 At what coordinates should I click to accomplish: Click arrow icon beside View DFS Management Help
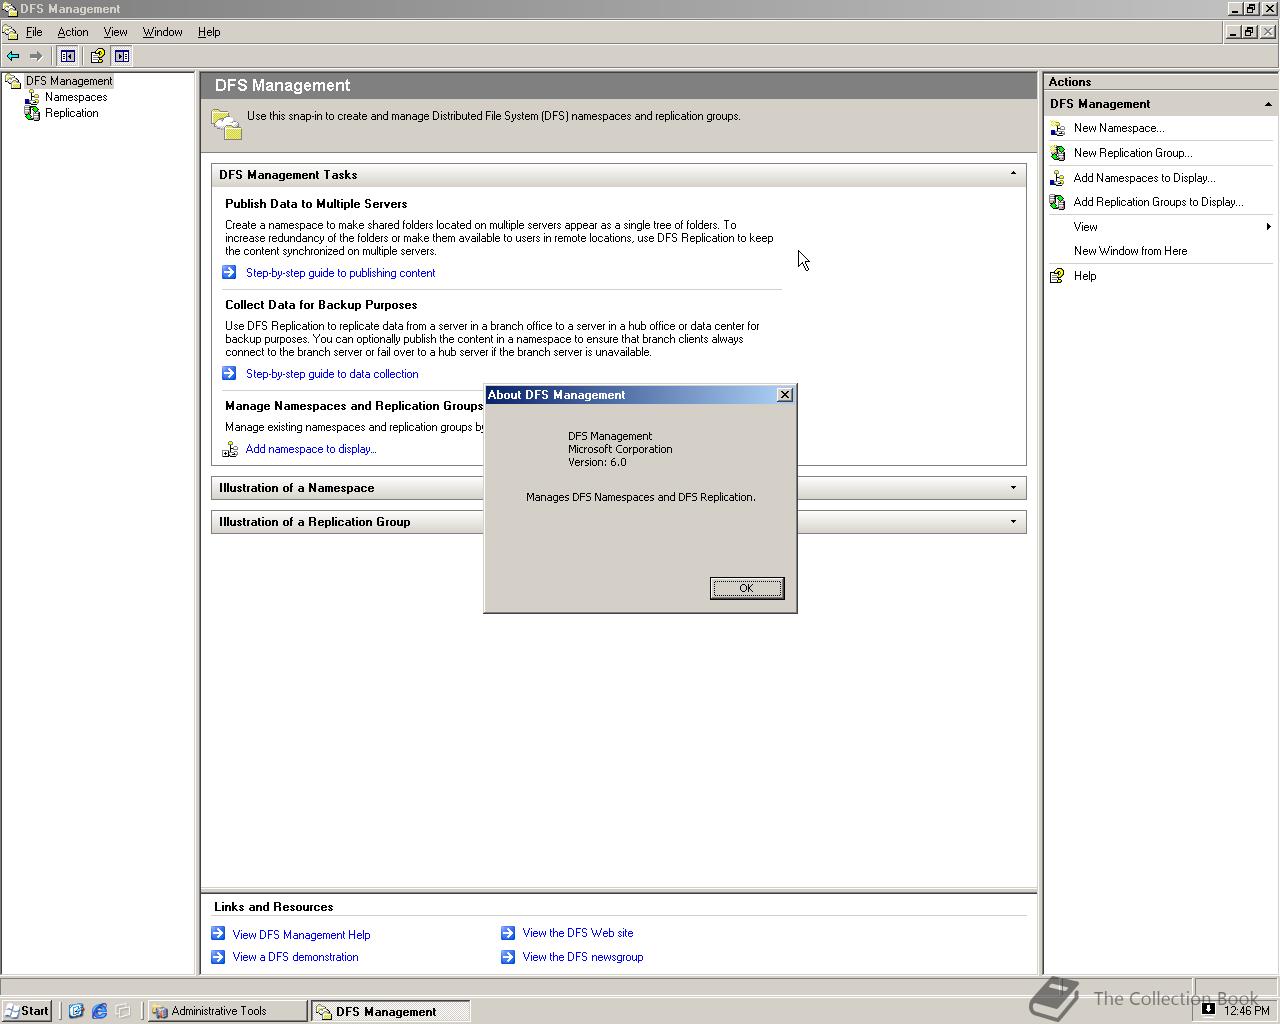[x=218, y=934]
